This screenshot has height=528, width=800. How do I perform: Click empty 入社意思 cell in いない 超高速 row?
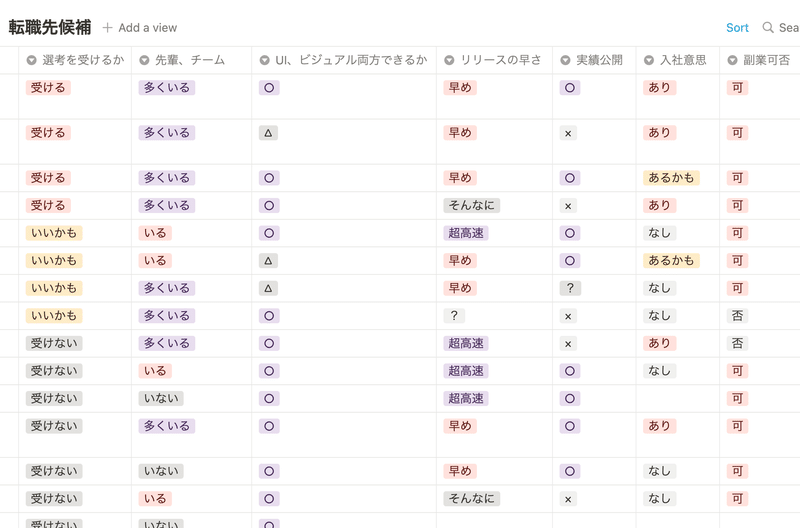click(678, 398)
